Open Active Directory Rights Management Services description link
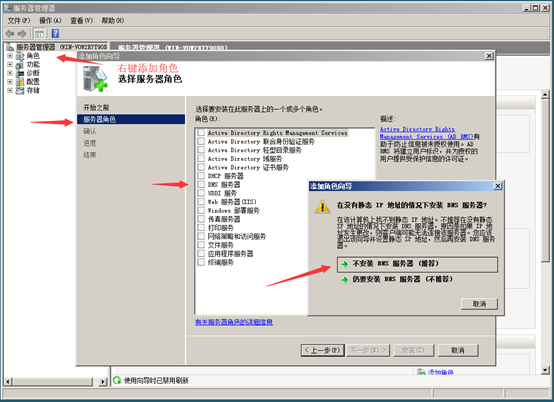 pos(426,133)
